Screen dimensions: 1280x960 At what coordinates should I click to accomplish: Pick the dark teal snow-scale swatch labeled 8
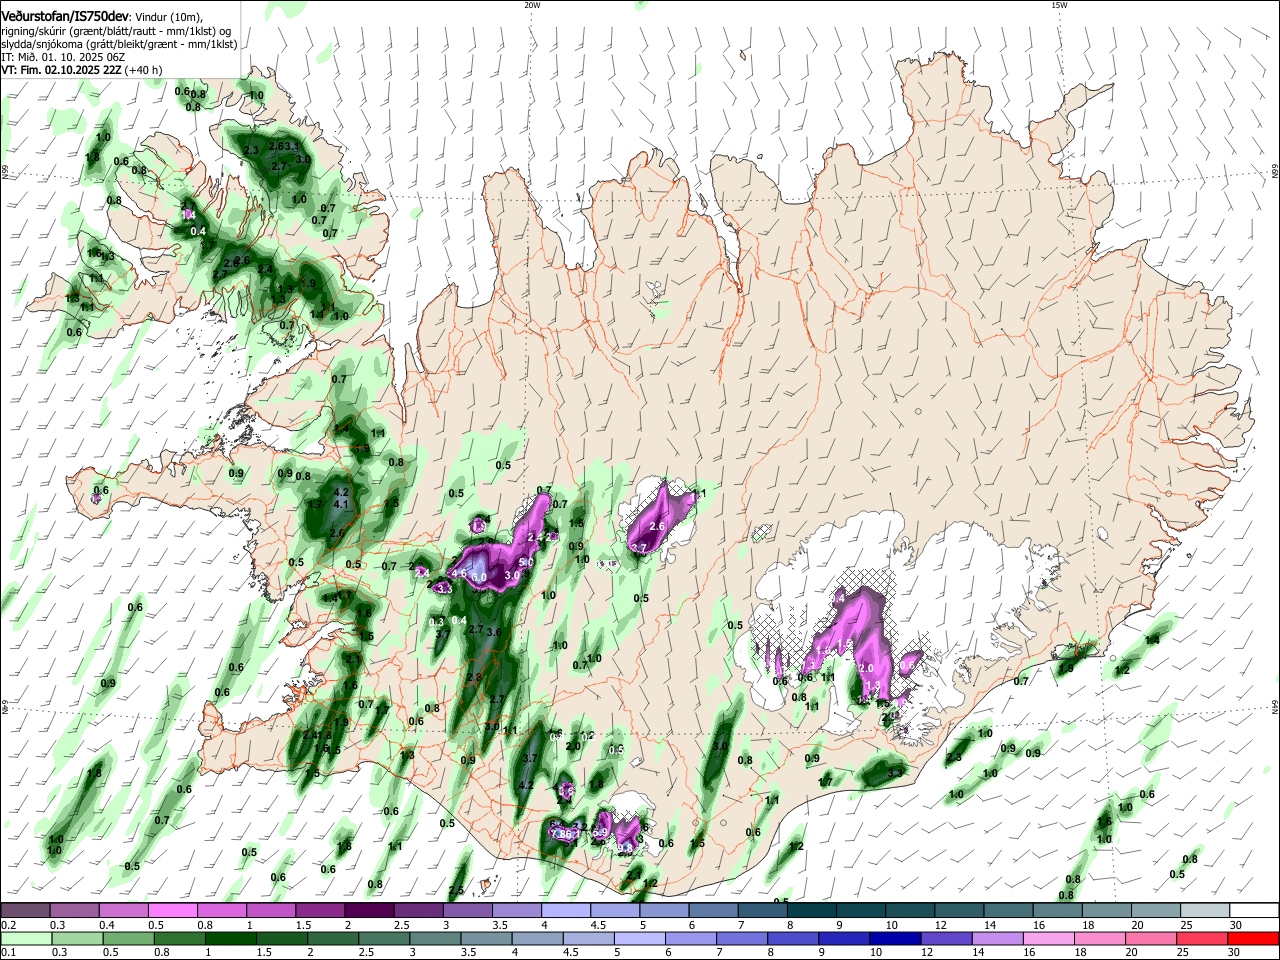[x=810, y=910]
